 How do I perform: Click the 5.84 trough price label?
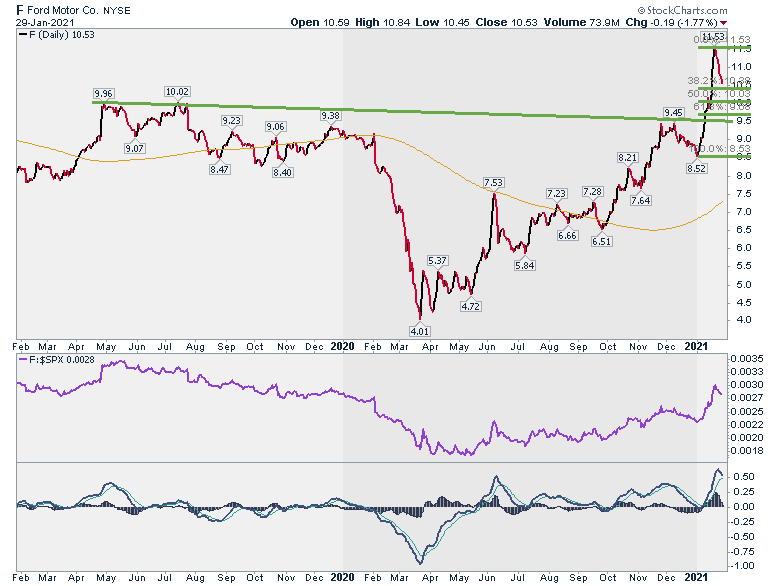524,266
